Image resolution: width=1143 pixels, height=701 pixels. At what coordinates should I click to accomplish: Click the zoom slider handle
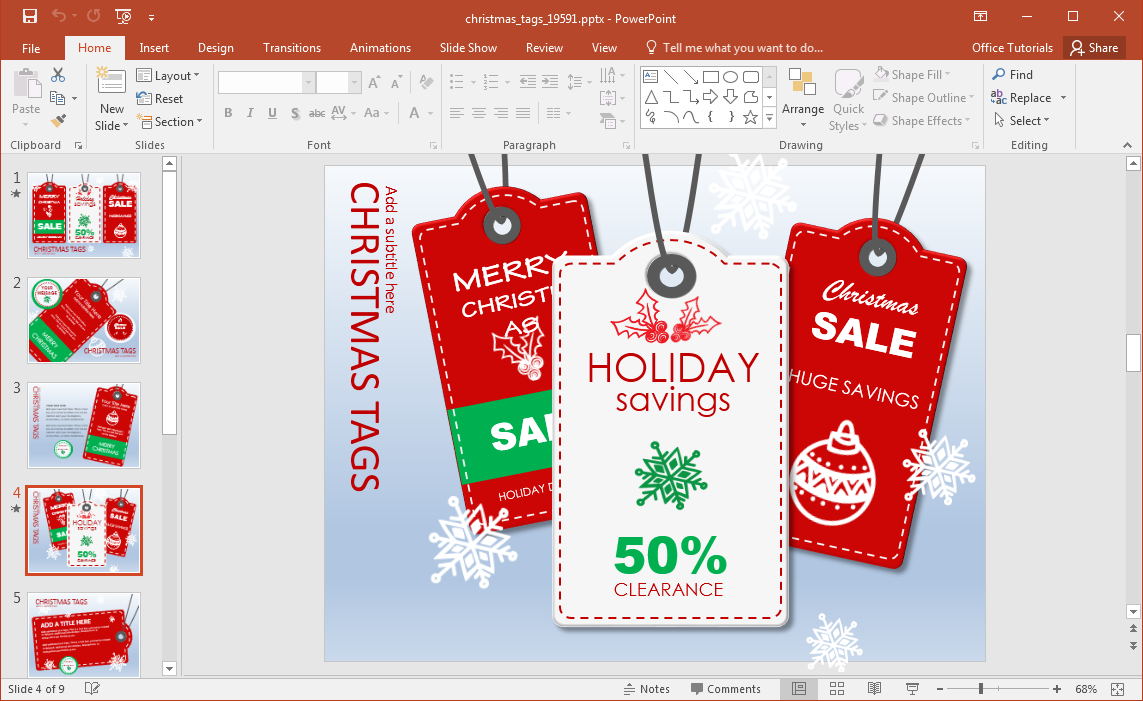[x=981, y=689]
